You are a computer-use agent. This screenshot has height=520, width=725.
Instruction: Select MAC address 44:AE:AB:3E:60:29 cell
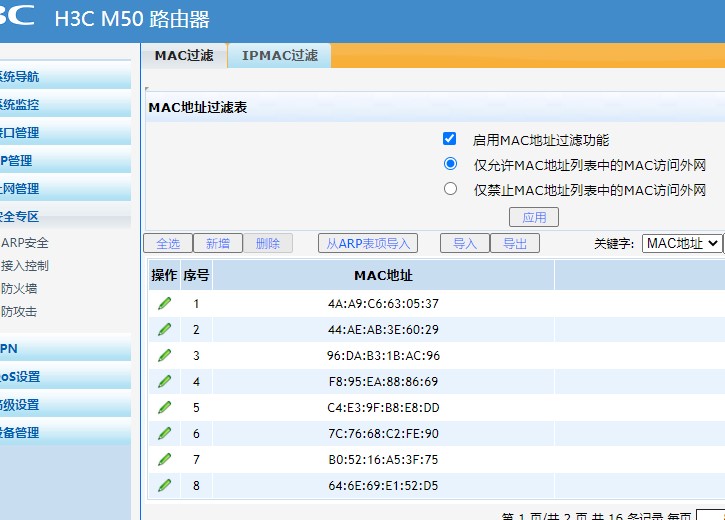383,330
